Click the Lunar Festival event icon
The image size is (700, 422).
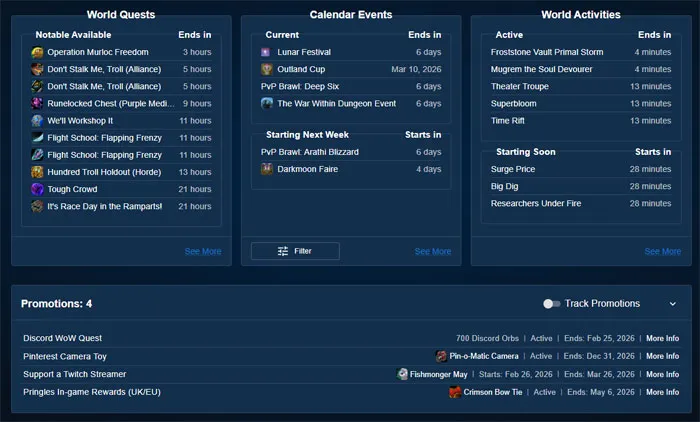click(266, 52)
